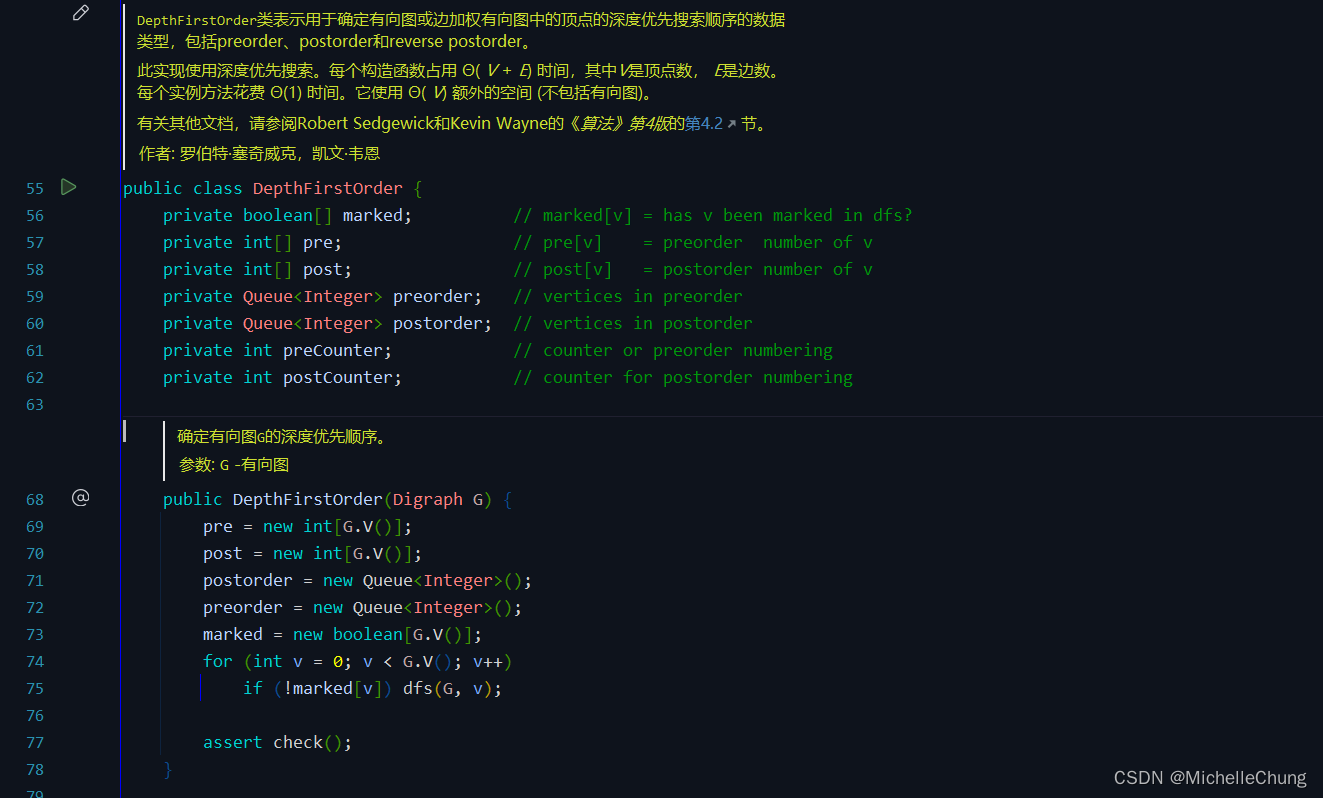Click the for loop keyword on line 74
This screenshot has height=798, width=1323.
[217, 661]
